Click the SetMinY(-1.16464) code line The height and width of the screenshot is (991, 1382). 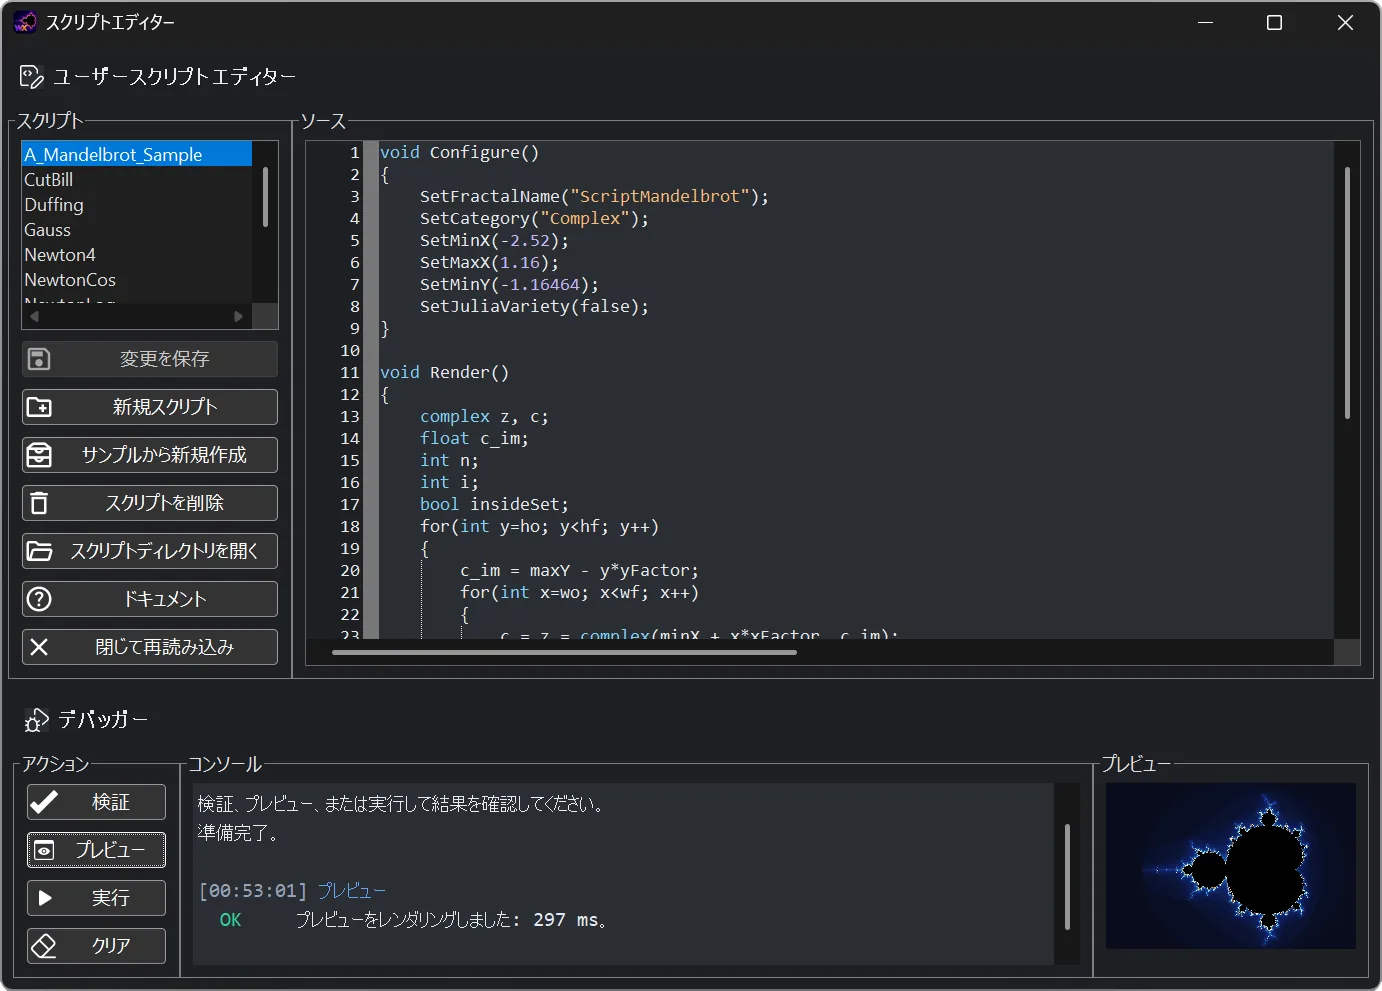(x=509, y=284)
